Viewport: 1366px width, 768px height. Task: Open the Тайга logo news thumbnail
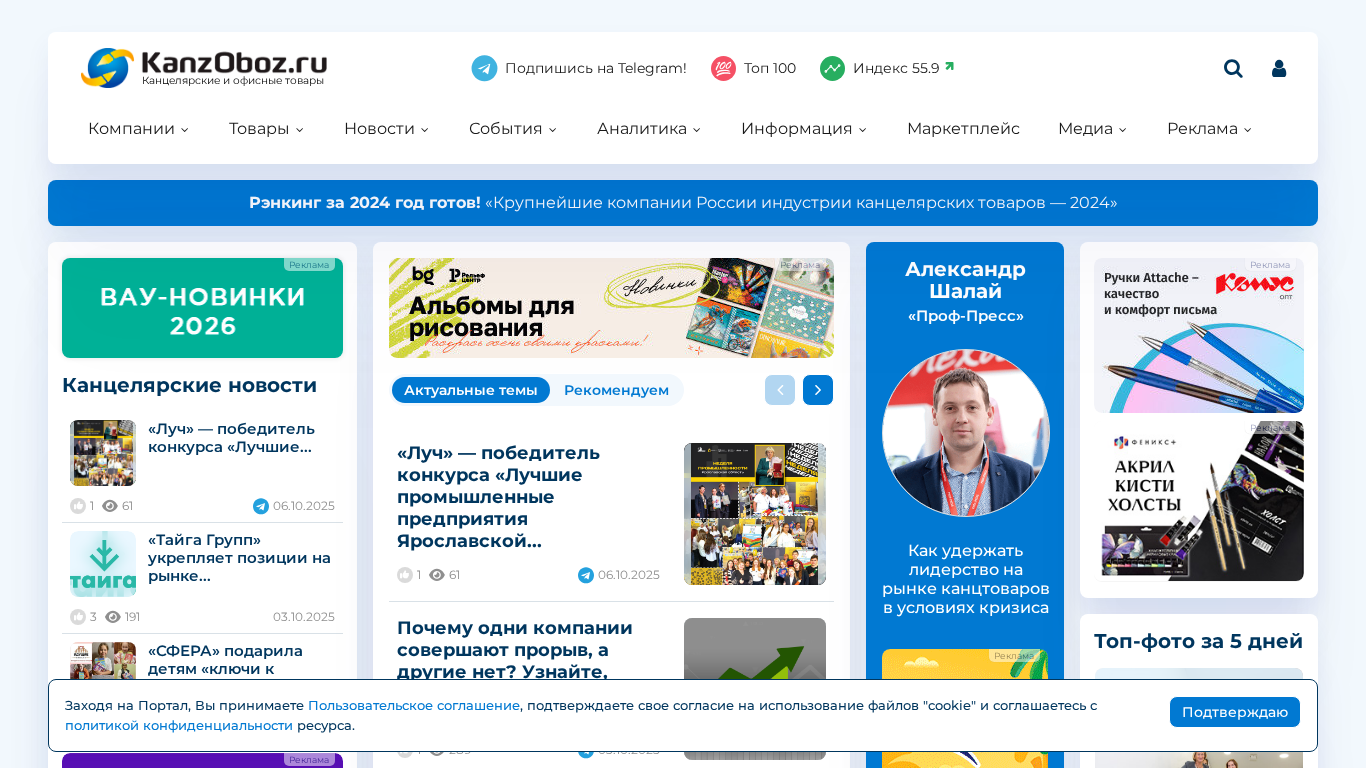pyautogui.click(x=103, y=564)
